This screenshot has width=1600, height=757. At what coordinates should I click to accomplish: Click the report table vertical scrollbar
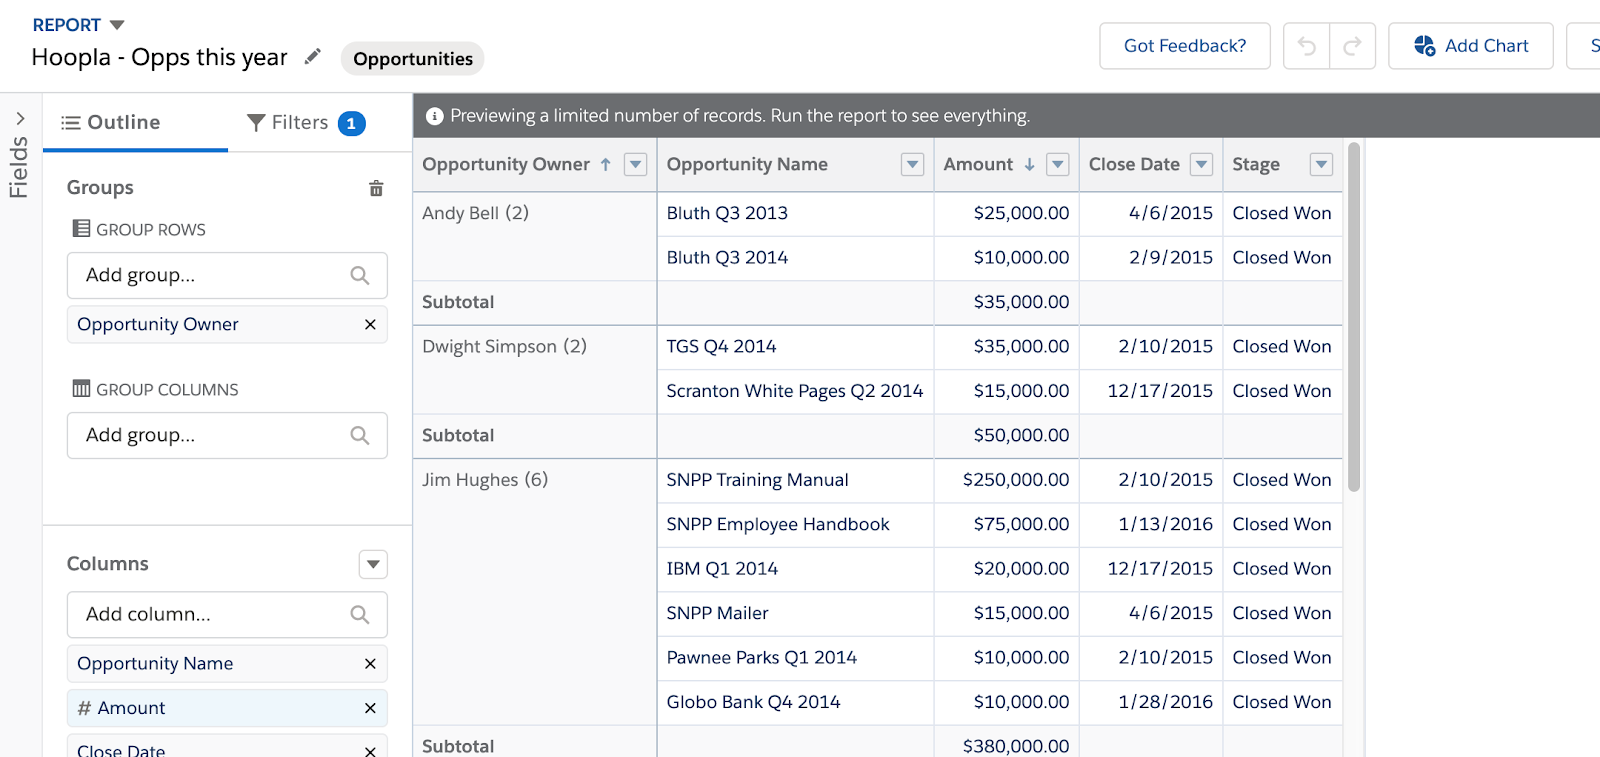pyautogui.click(x=1354, y=317)
